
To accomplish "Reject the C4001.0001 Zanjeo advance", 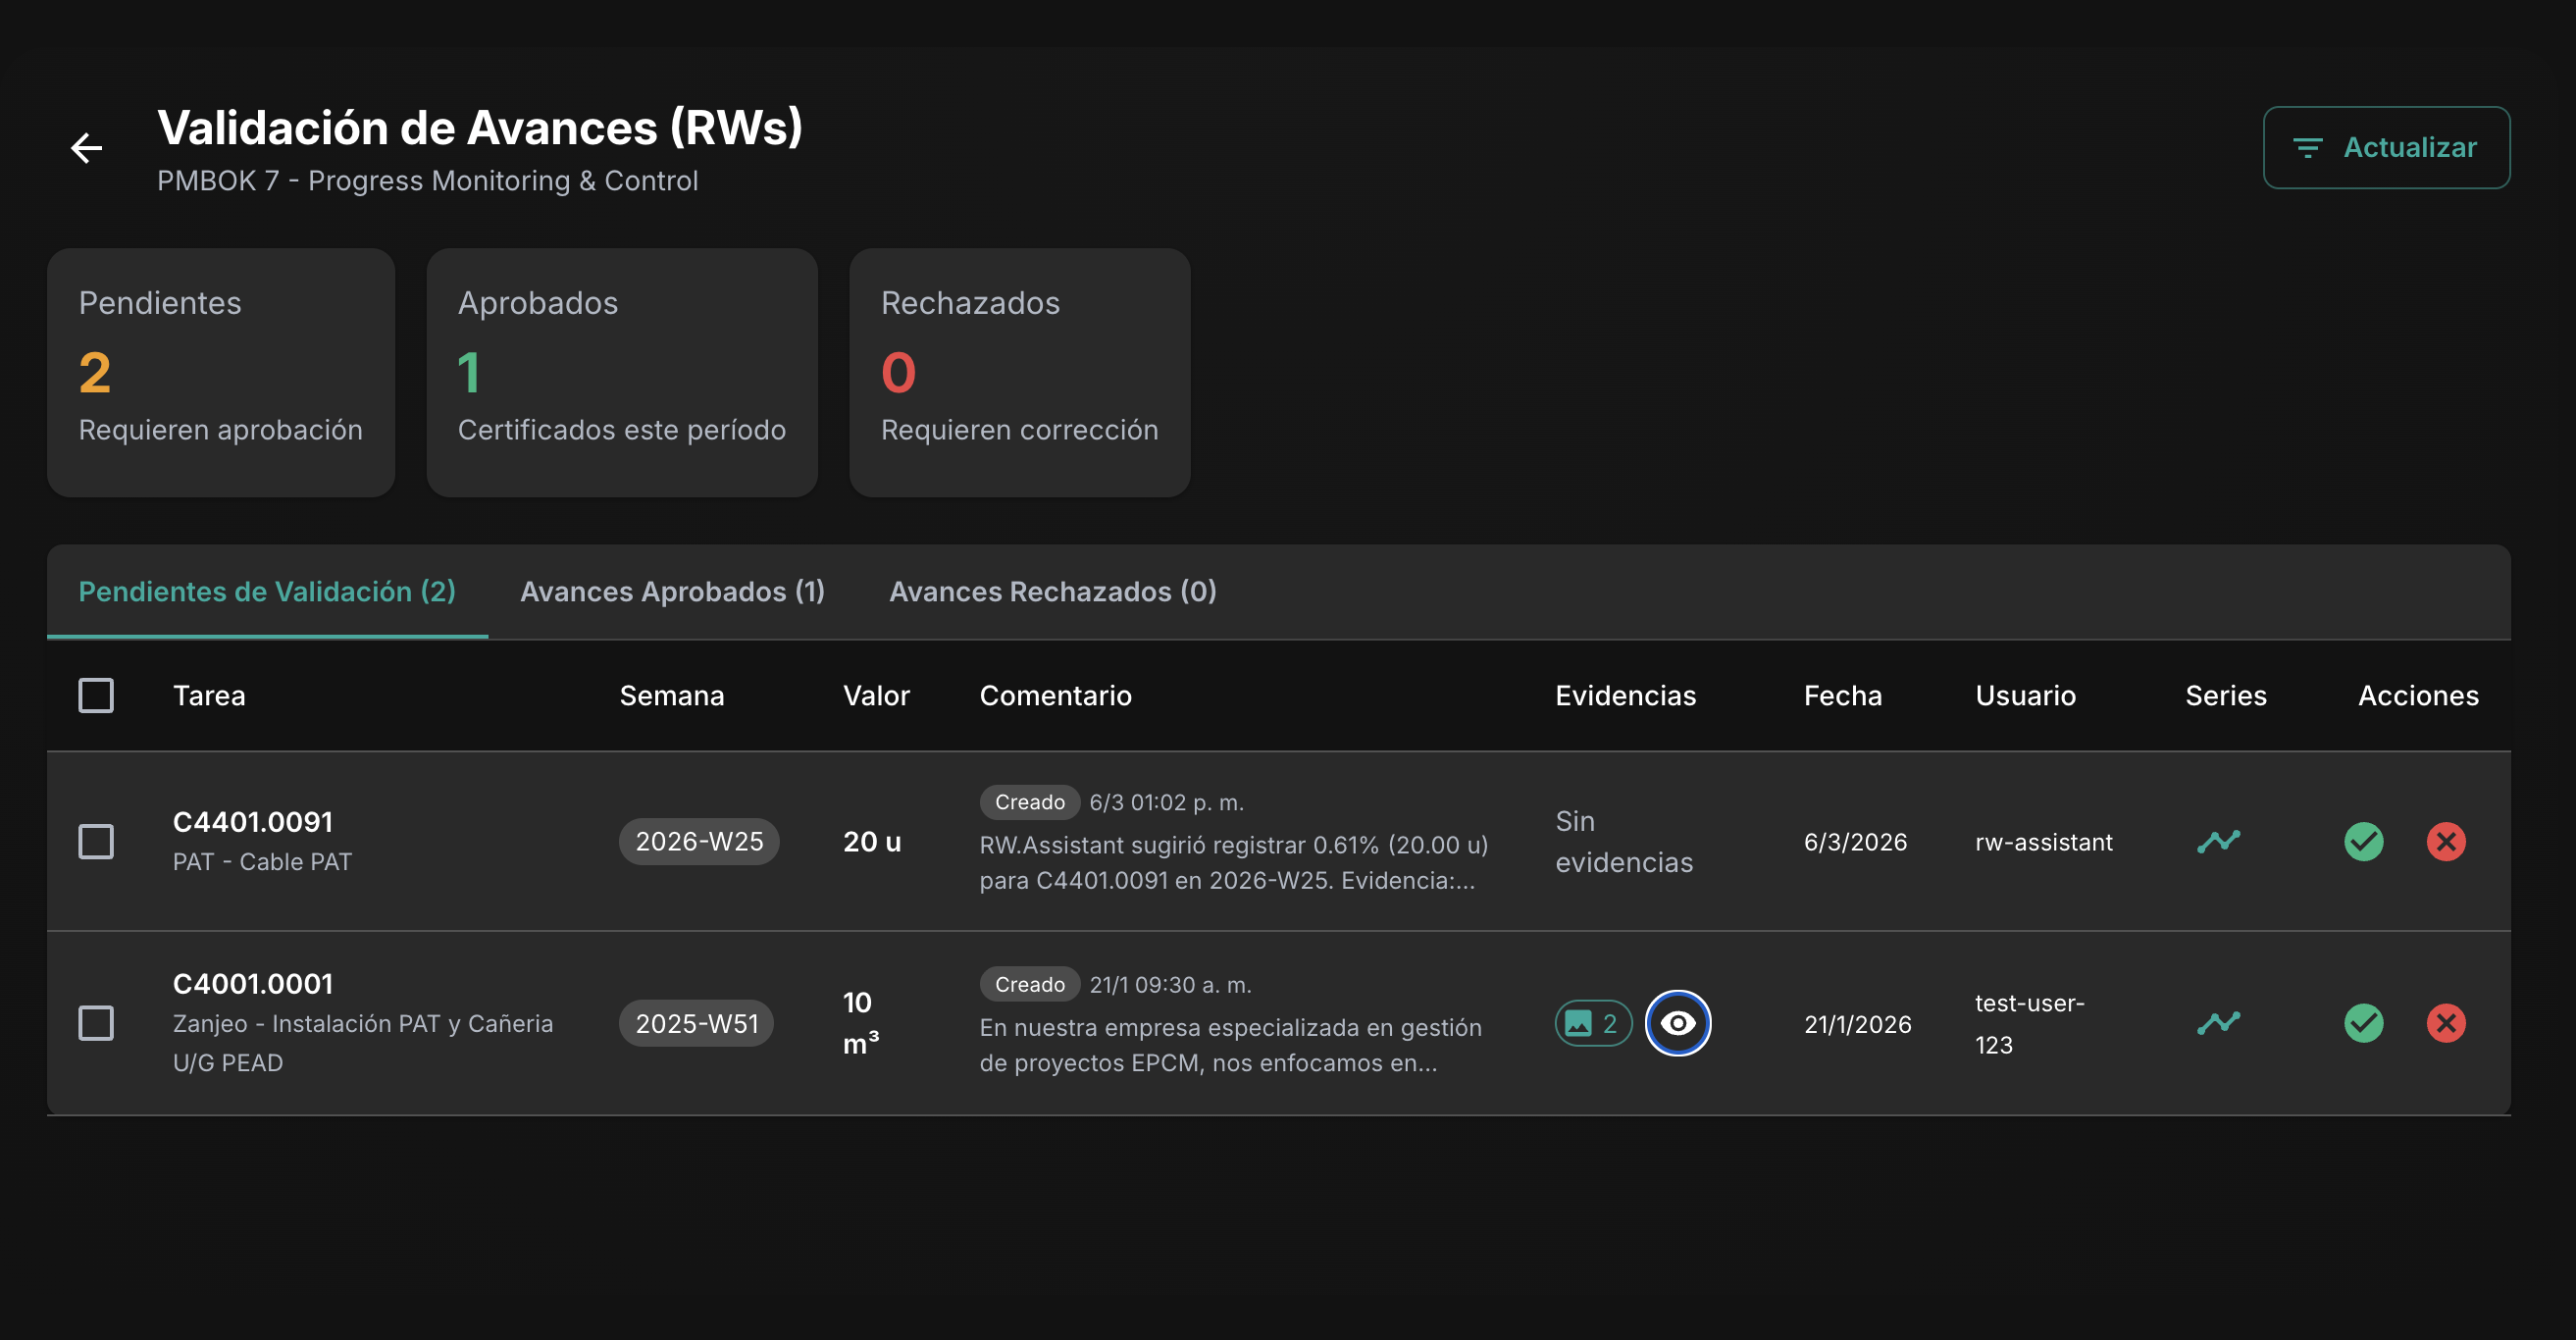I will pyautogui.click(x=2446, y=1022).
